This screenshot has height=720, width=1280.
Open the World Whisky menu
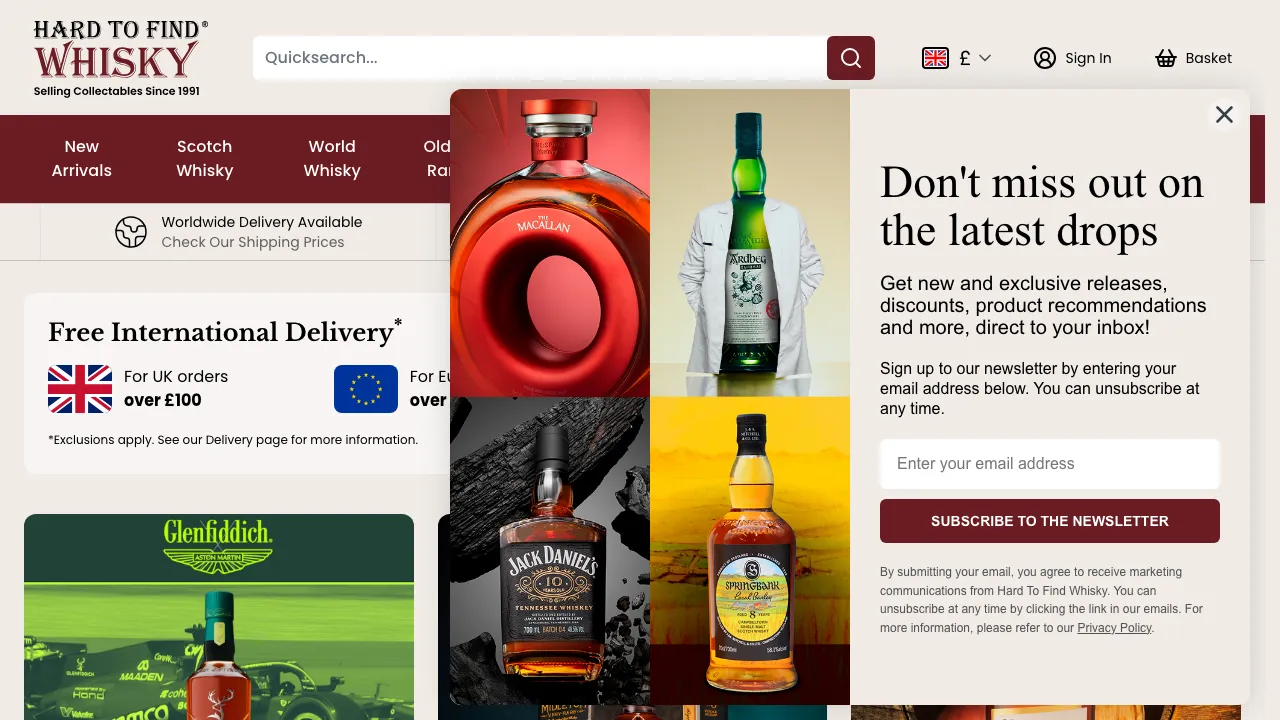332,158
